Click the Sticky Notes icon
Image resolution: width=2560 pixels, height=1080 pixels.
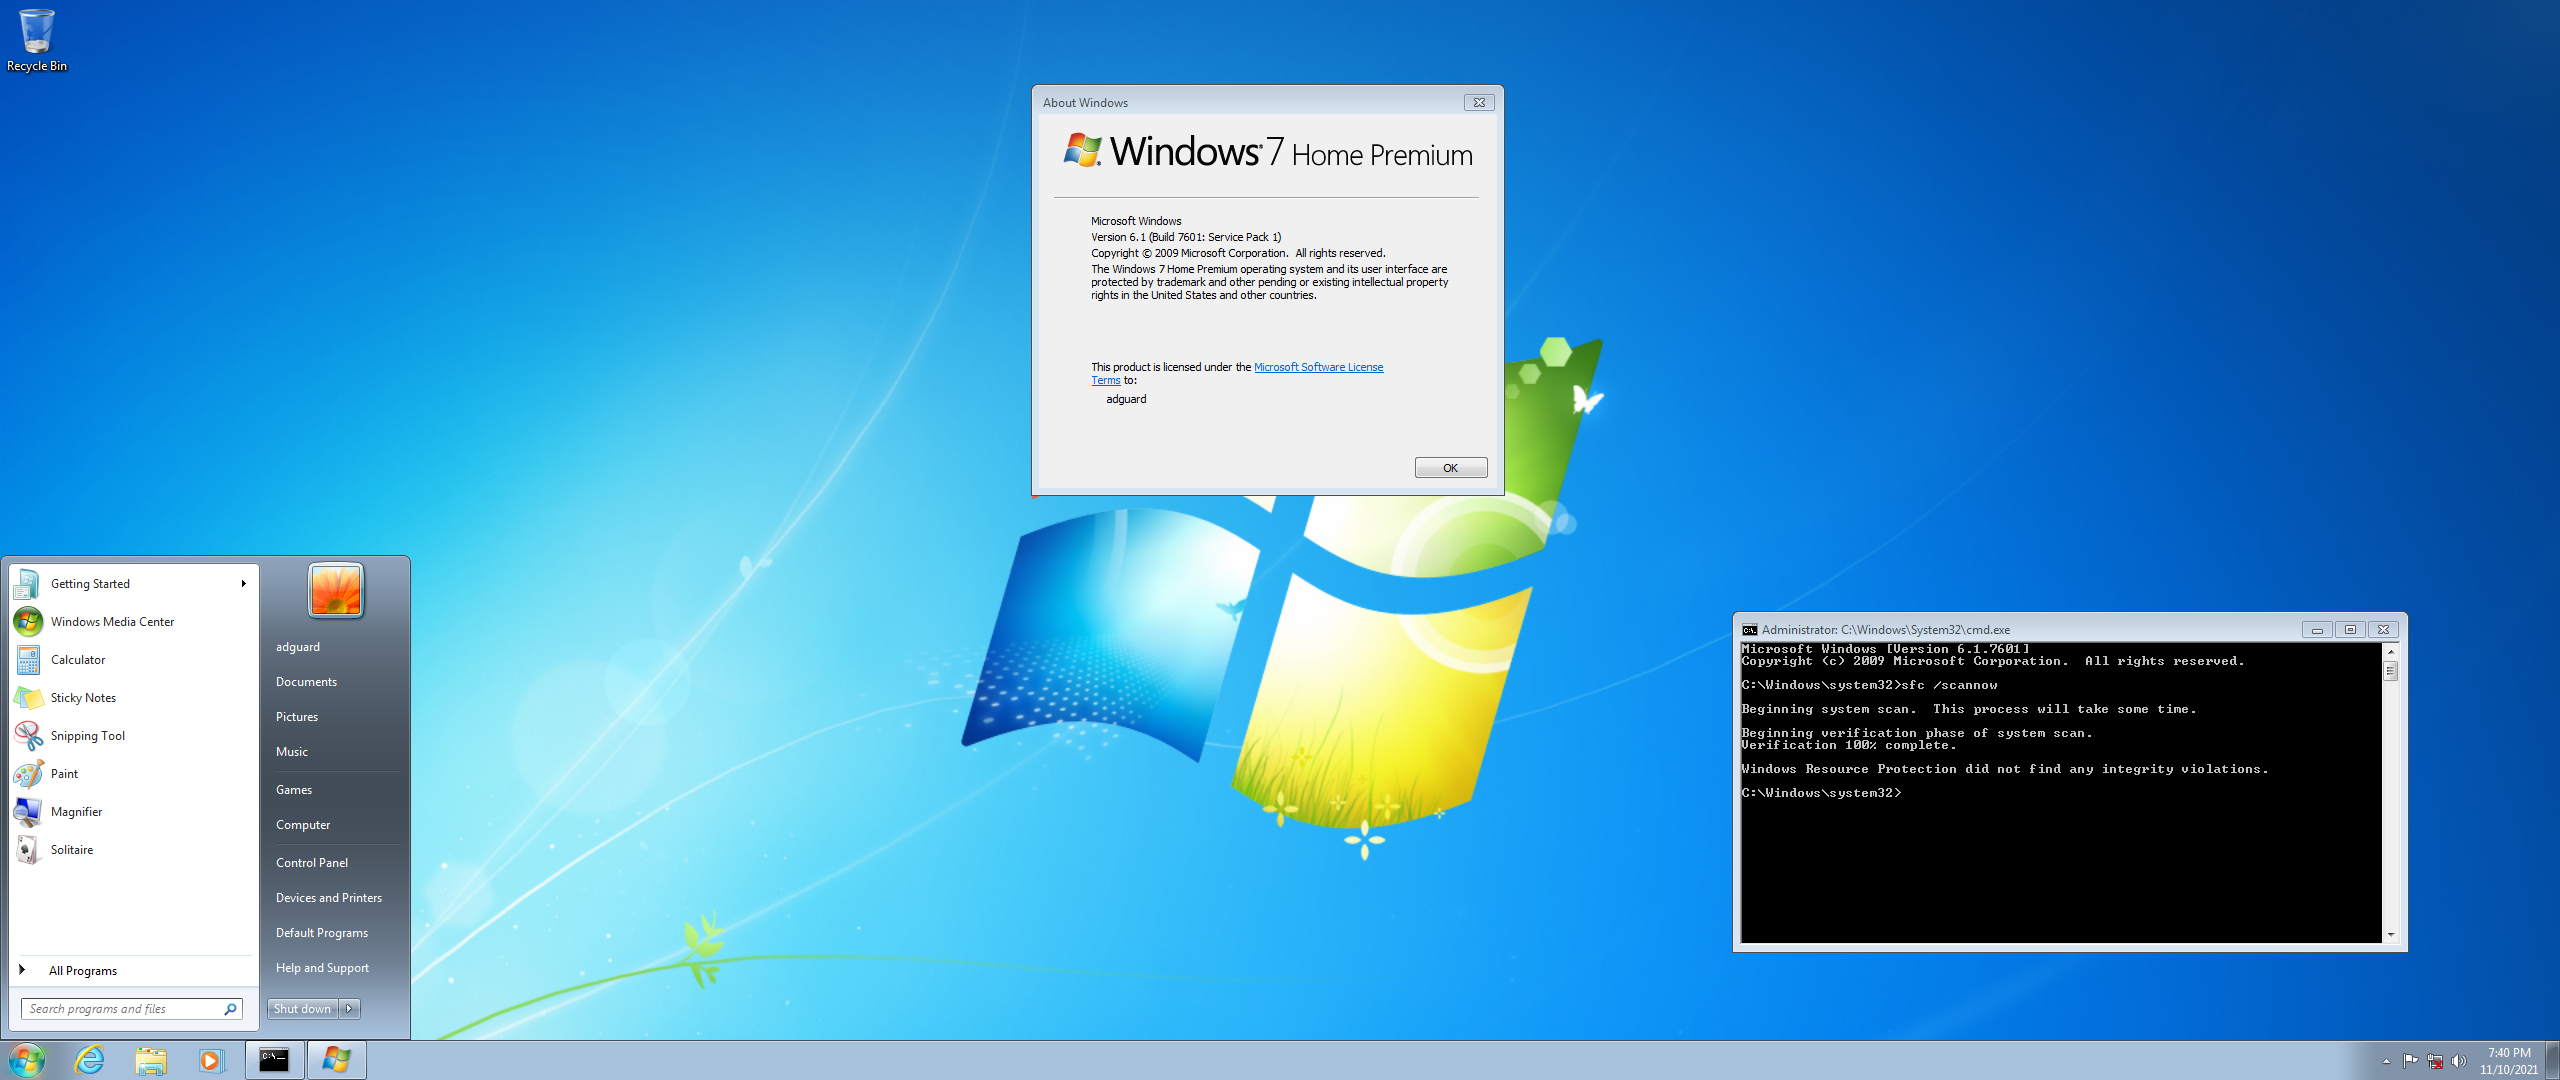pos(28,698)
